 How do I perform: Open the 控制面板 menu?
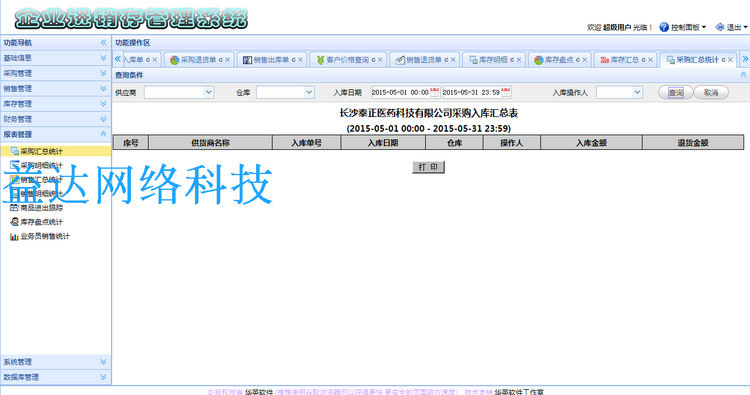click(688, 28)
